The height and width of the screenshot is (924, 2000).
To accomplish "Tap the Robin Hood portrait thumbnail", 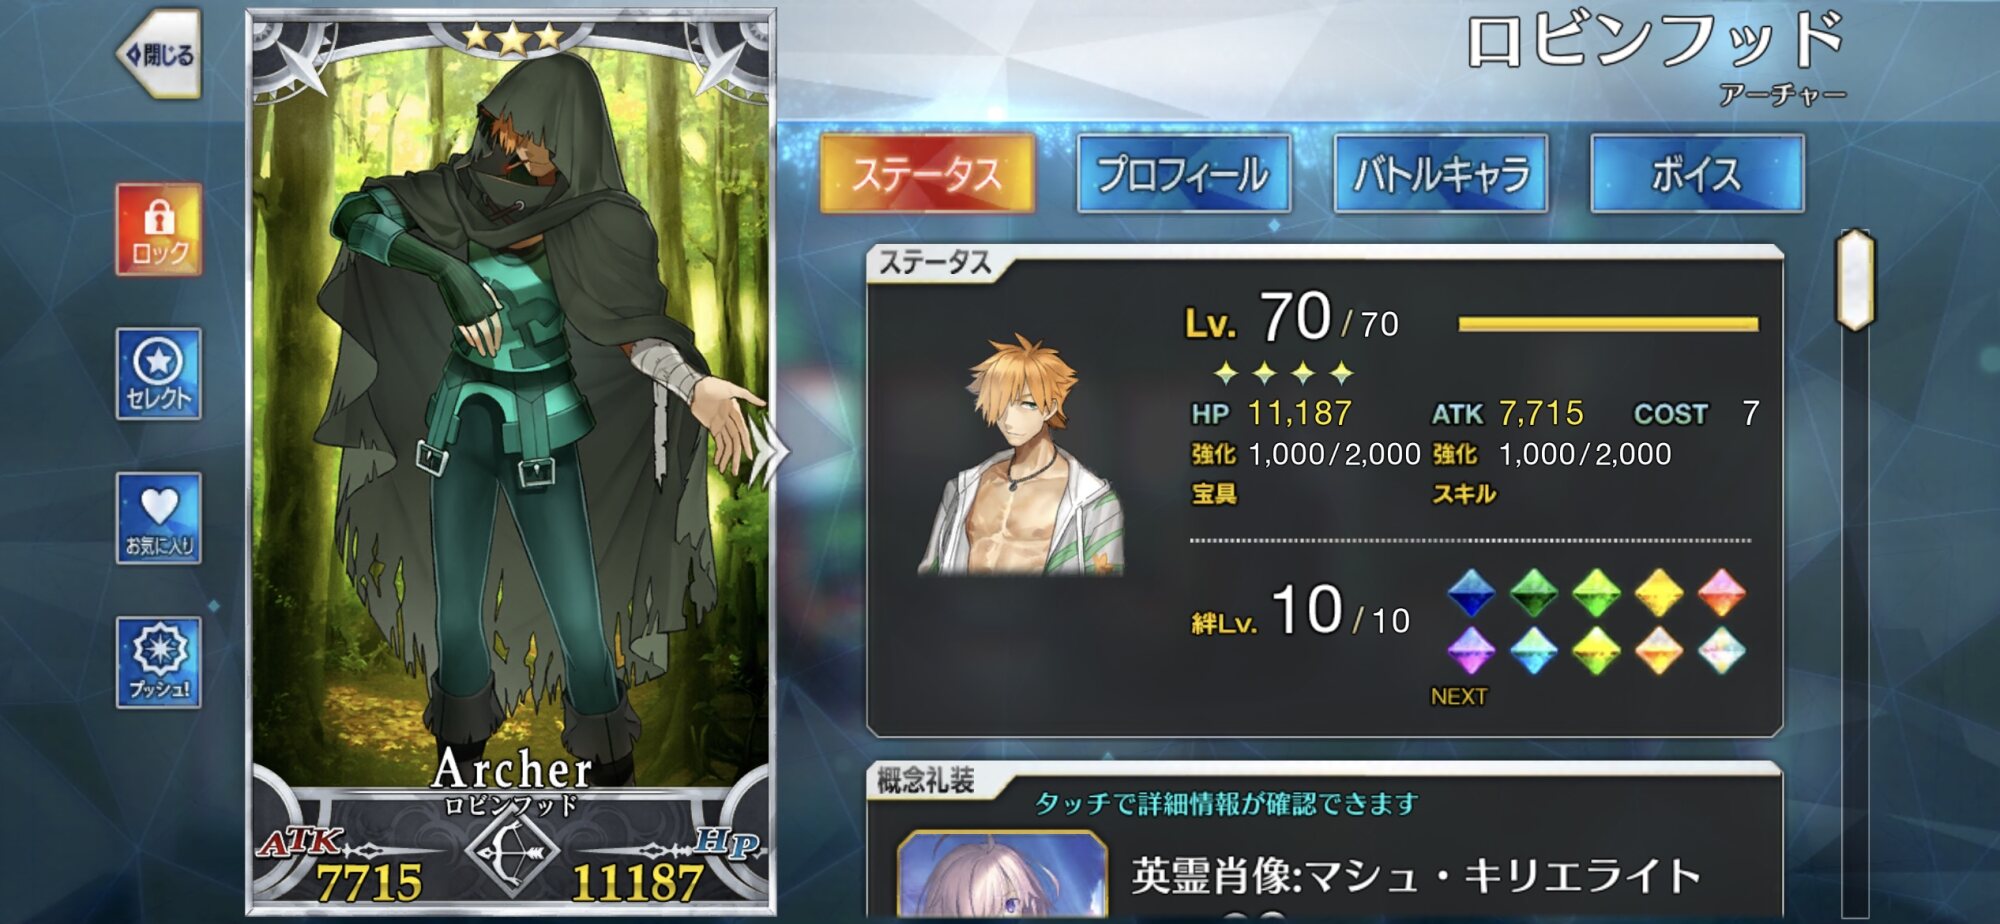I will (1020, 455).
